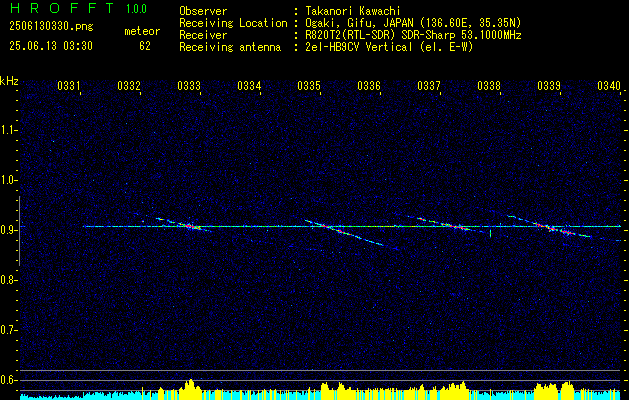The image size is (629, 400).
Task: Click the Receiver field label
Action: [203, 35]
